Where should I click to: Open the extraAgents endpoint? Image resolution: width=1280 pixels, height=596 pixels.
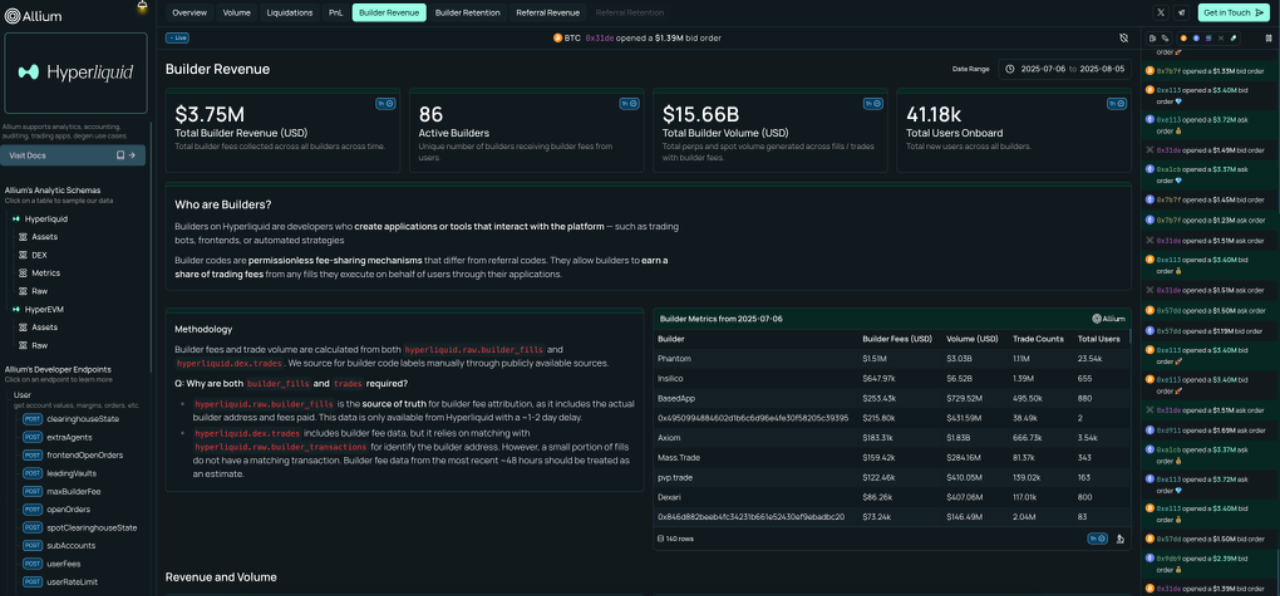coord(69,437)
